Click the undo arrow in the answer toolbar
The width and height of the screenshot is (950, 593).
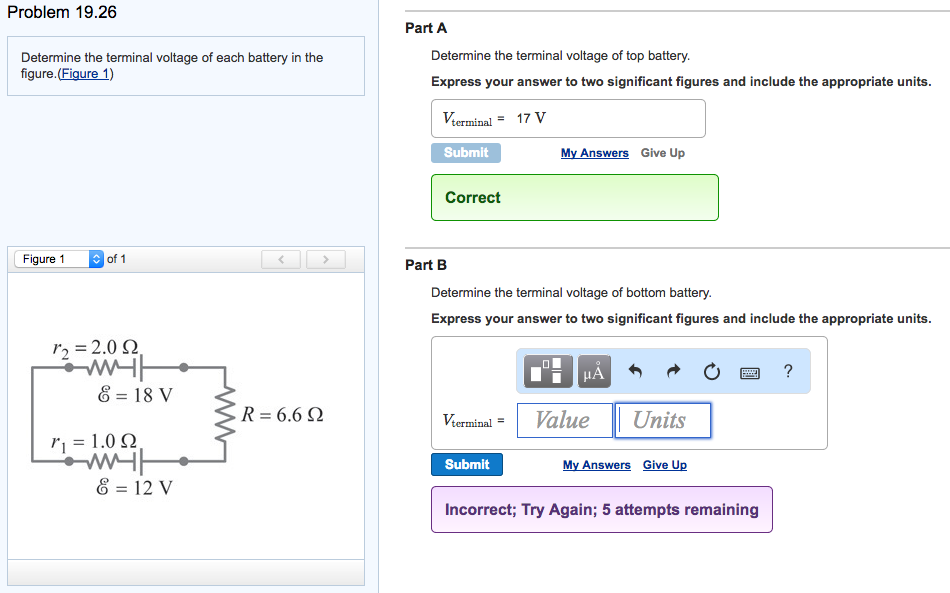(638, 371)
